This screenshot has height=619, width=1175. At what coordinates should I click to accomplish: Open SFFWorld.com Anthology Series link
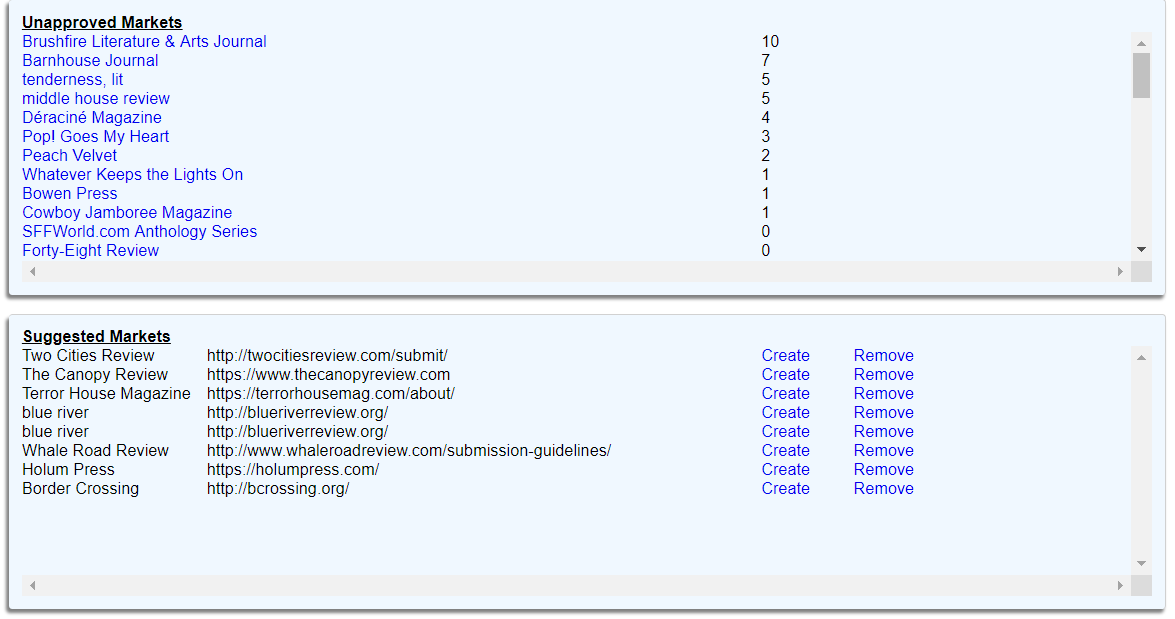pos(139,232)
